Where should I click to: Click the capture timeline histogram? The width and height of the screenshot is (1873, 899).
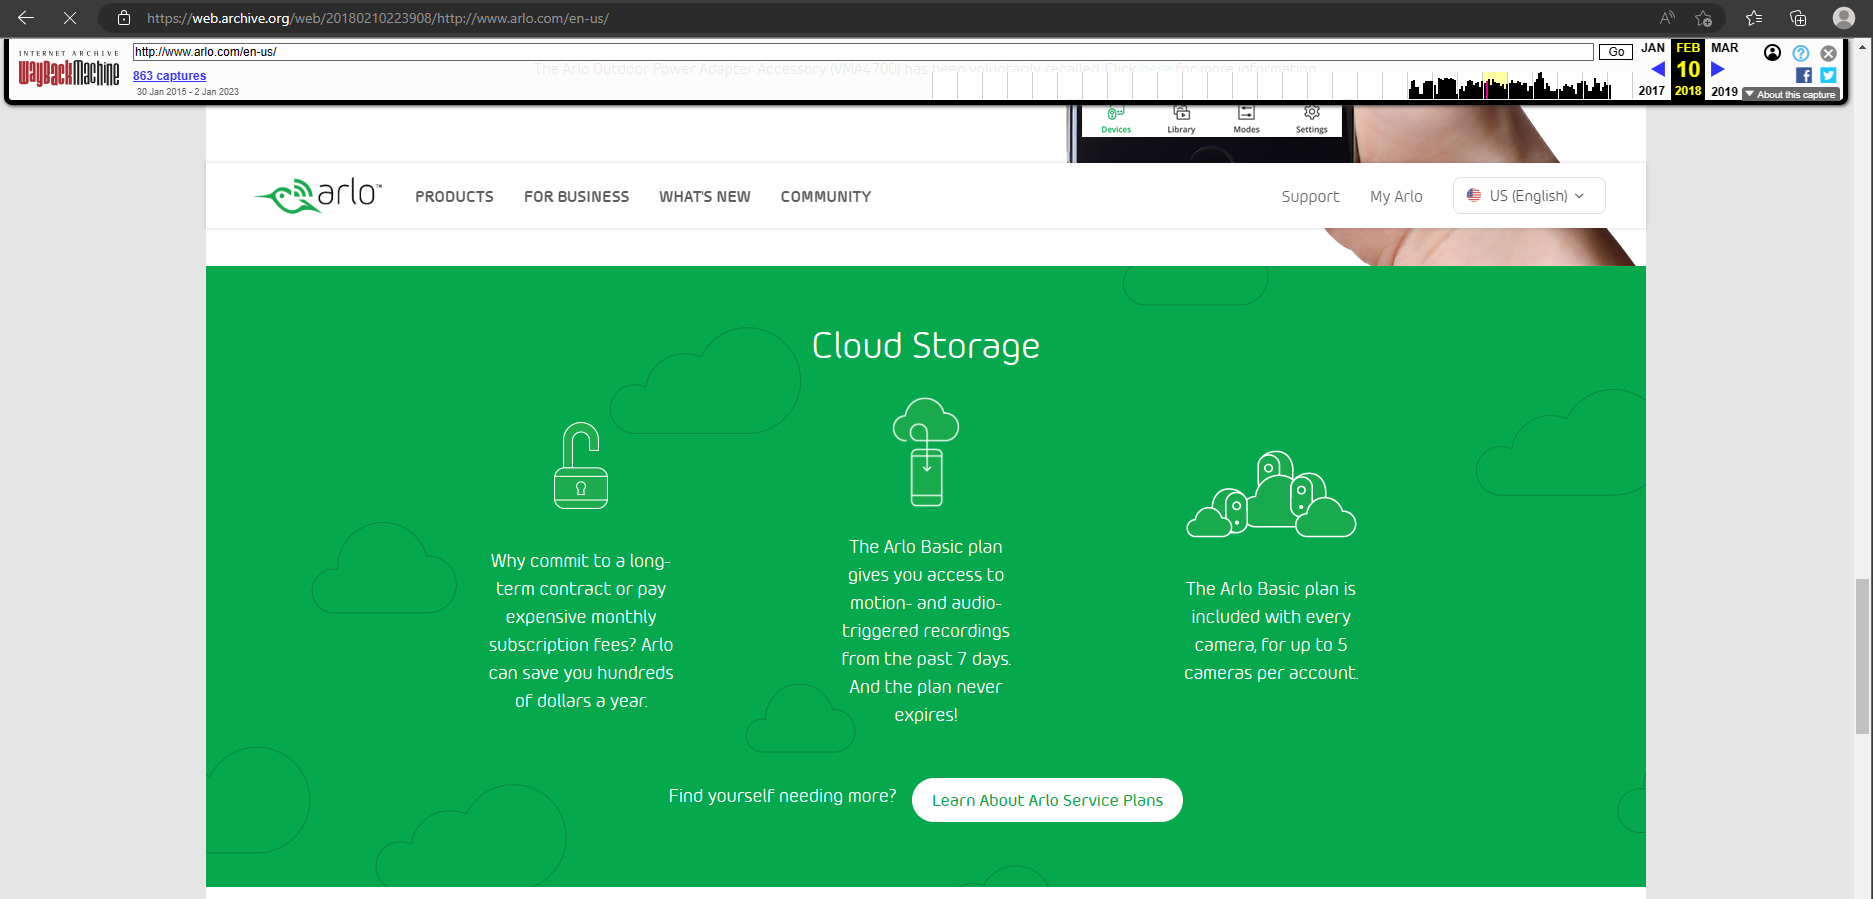(1508, 88)
